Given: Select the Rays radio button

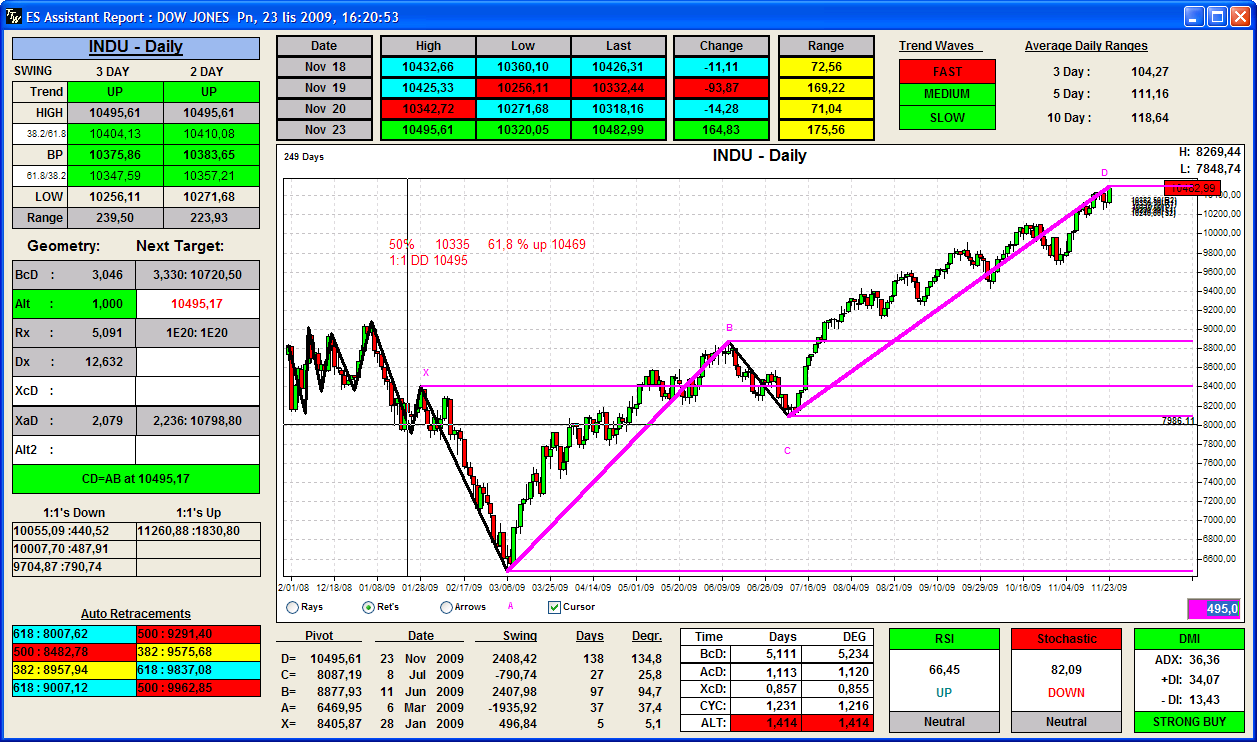Looking at the screenshot, I should [293, 607].
